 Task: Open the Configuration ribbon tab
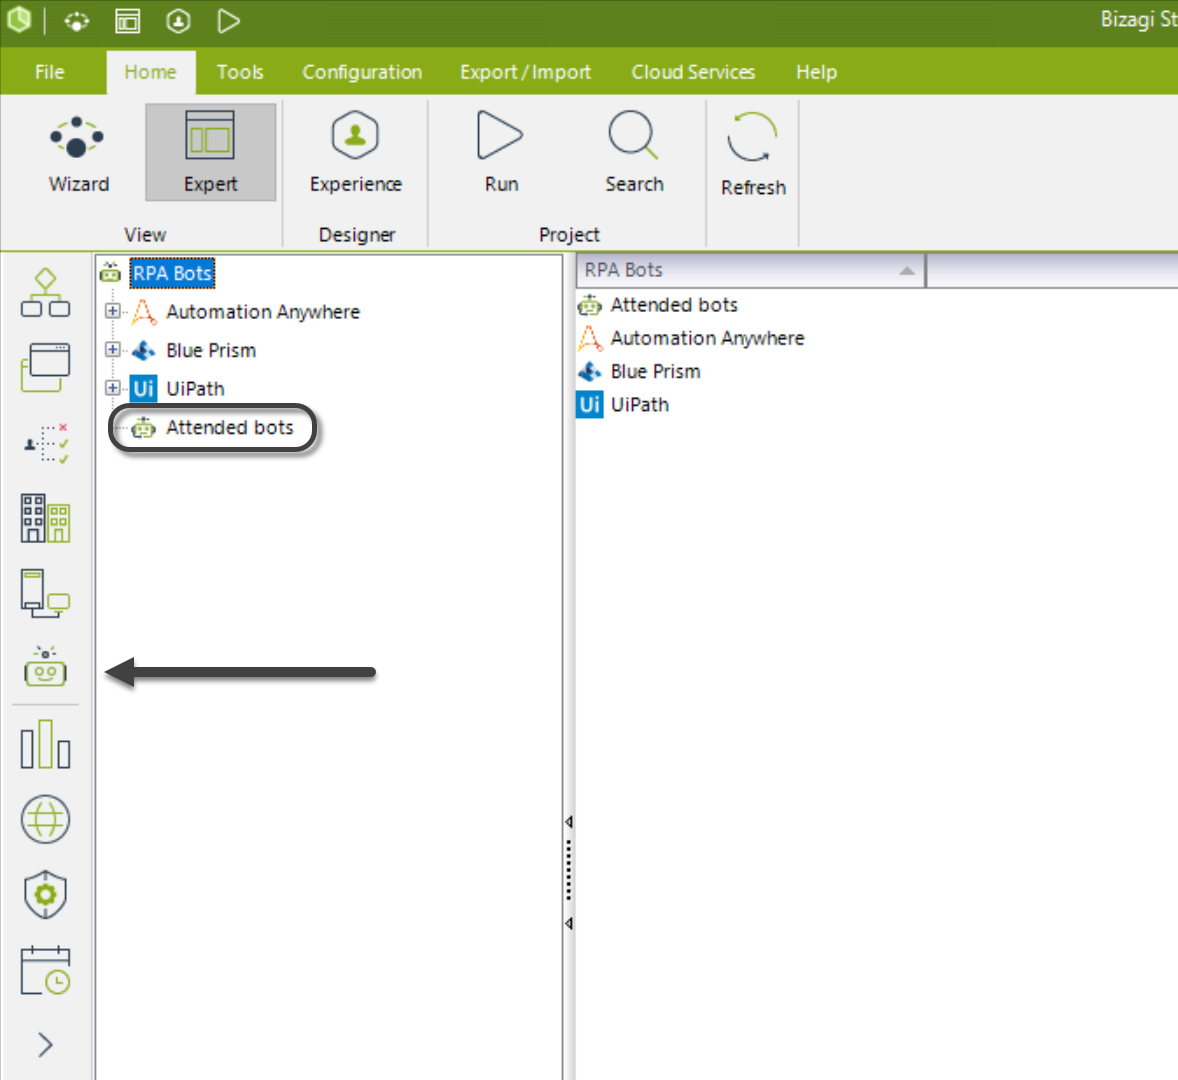pyautogui.click(x=362, y=72)
